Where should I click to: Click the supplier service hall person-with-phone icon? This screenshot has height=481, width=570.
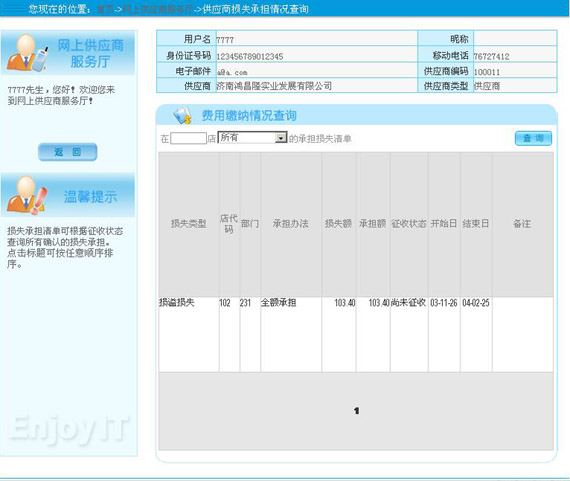tap(28, 53)
